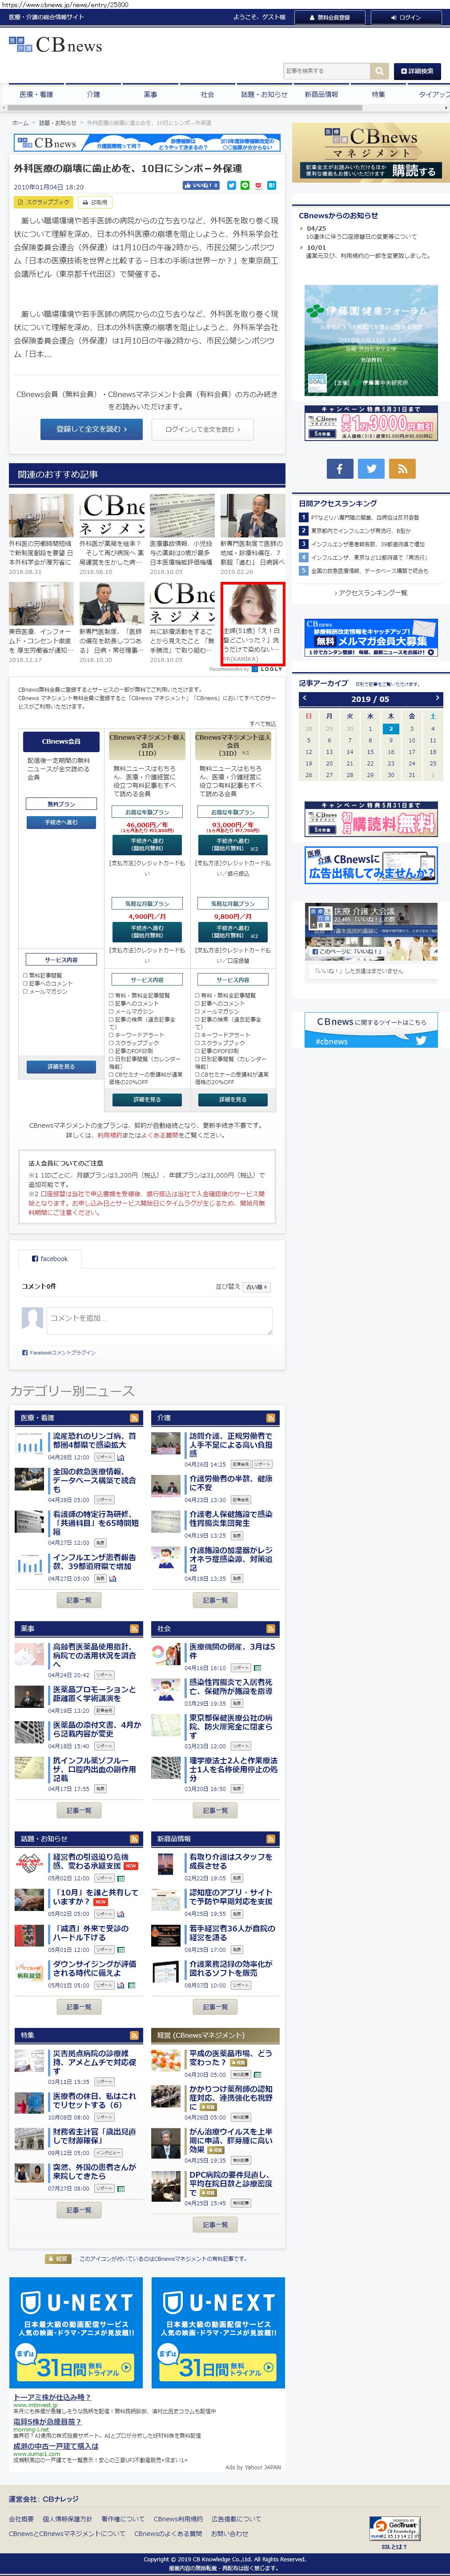This screenshot has height=2576, width=450.
Task: Click the Facebook いいね like button on article
Action: (201, 186)
